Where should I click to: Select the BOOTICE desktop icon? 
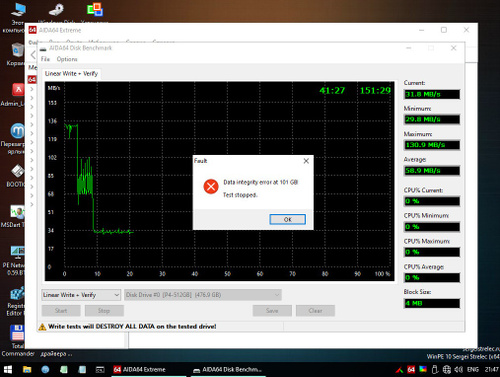pos(17,171)
